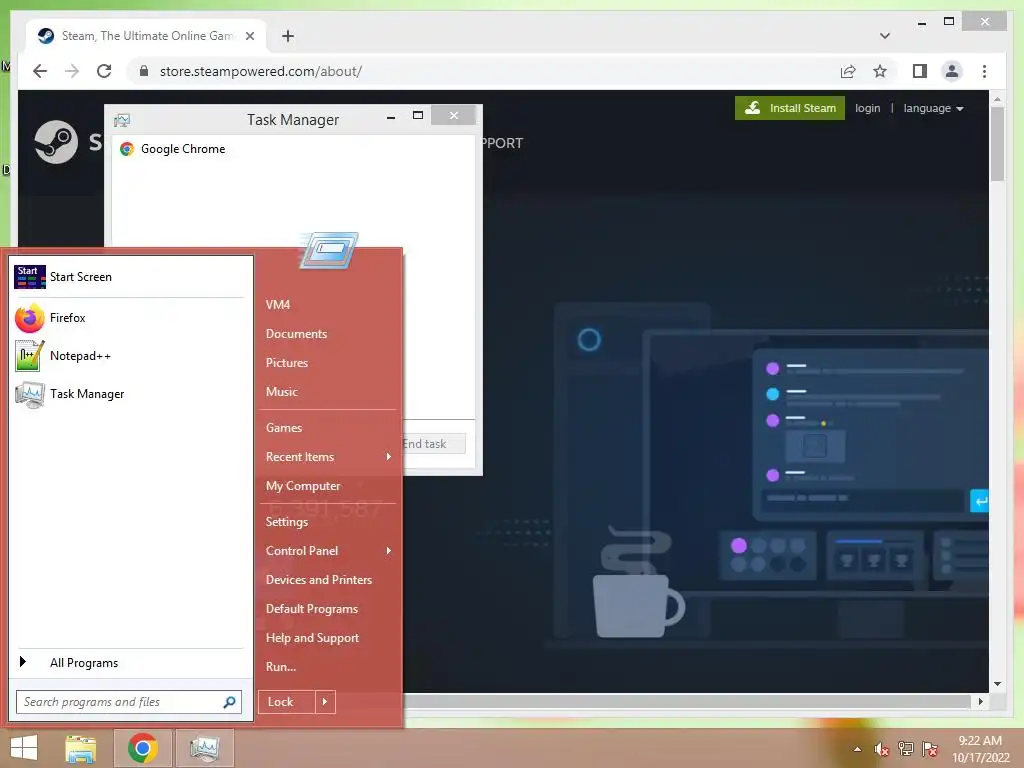Open Games from Start menu
This screenshot has width=1024, height=768.
coord(284,428)
